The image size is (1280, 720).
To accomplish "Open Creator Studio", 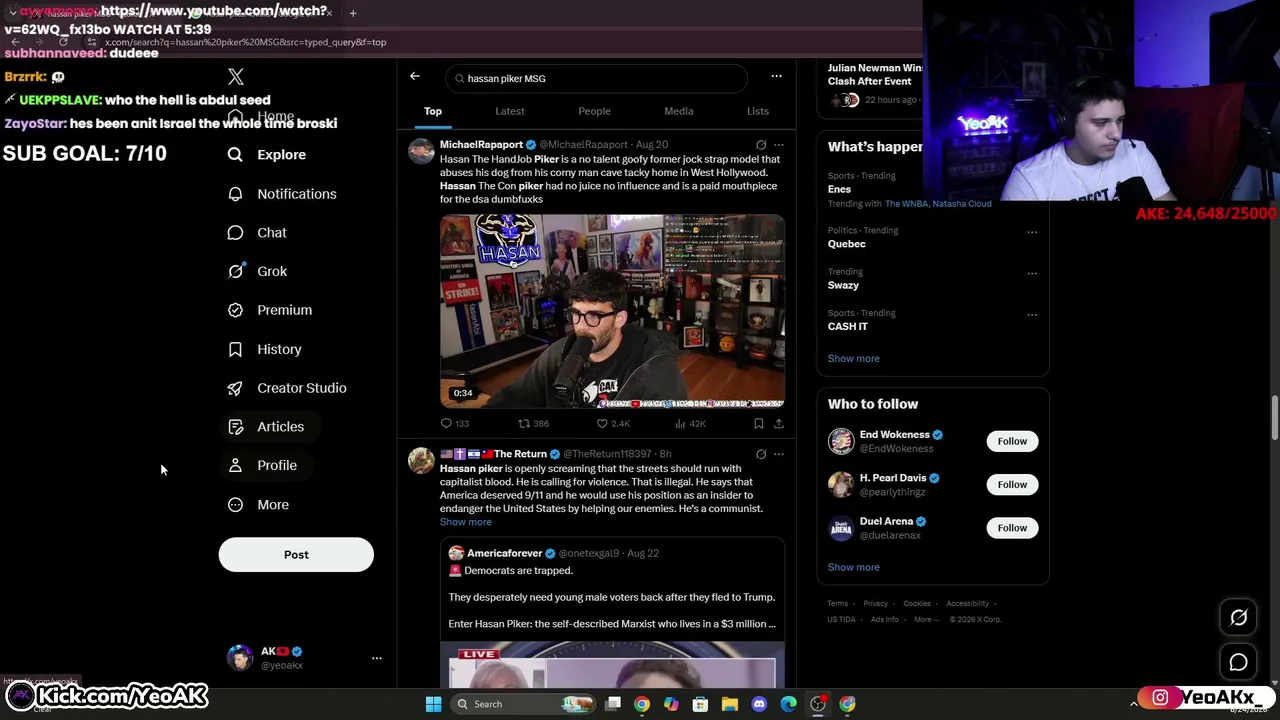I will click(287, 388).
